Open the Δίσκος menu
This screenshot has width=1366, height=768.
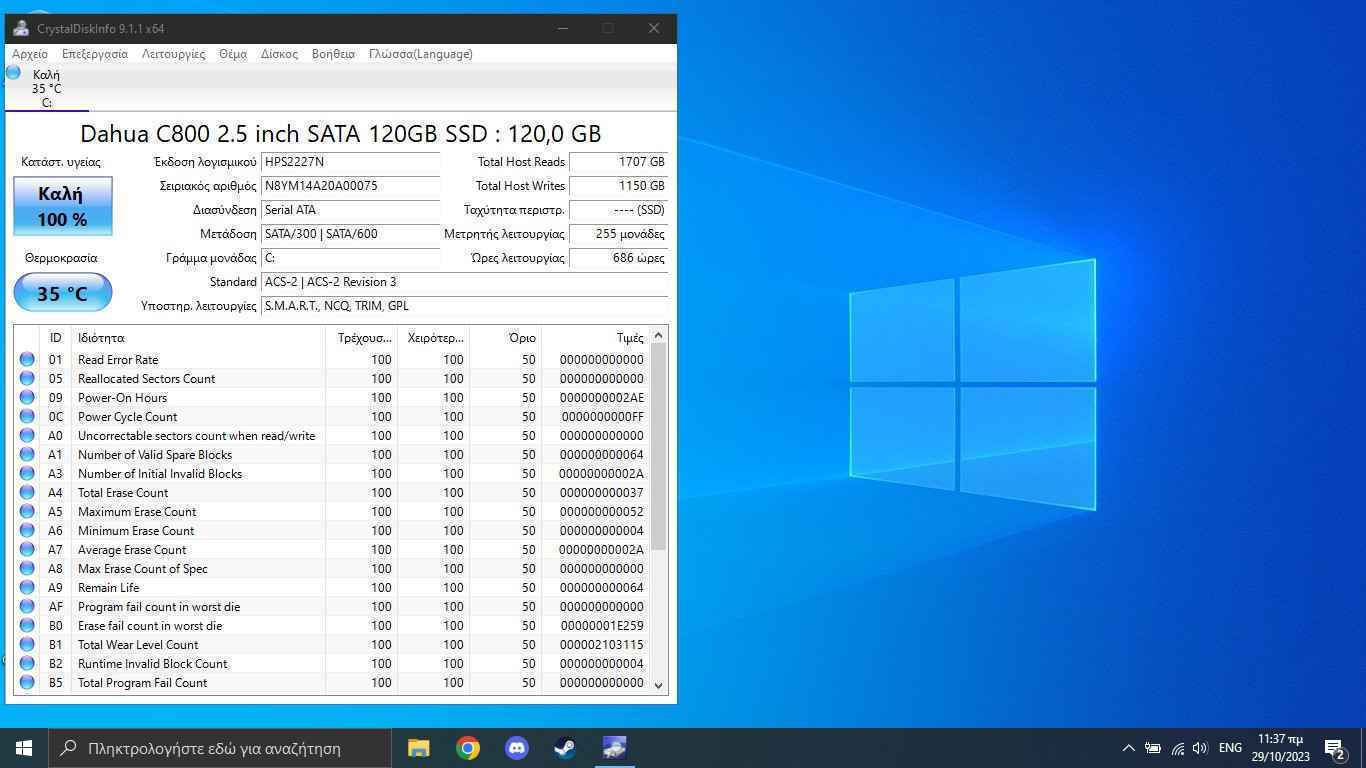pyautogui.click(x=279, y=54)
